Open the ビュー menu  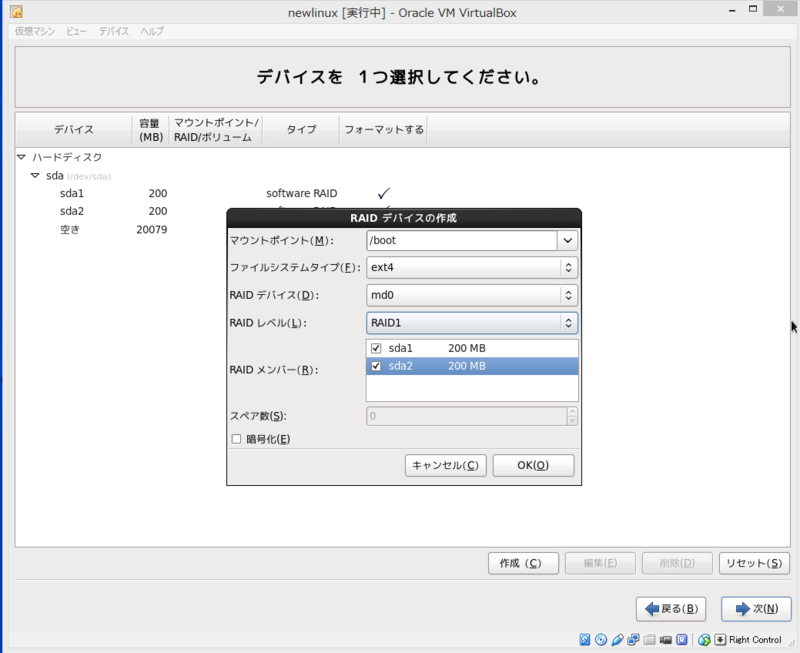(x=76, y=32)
